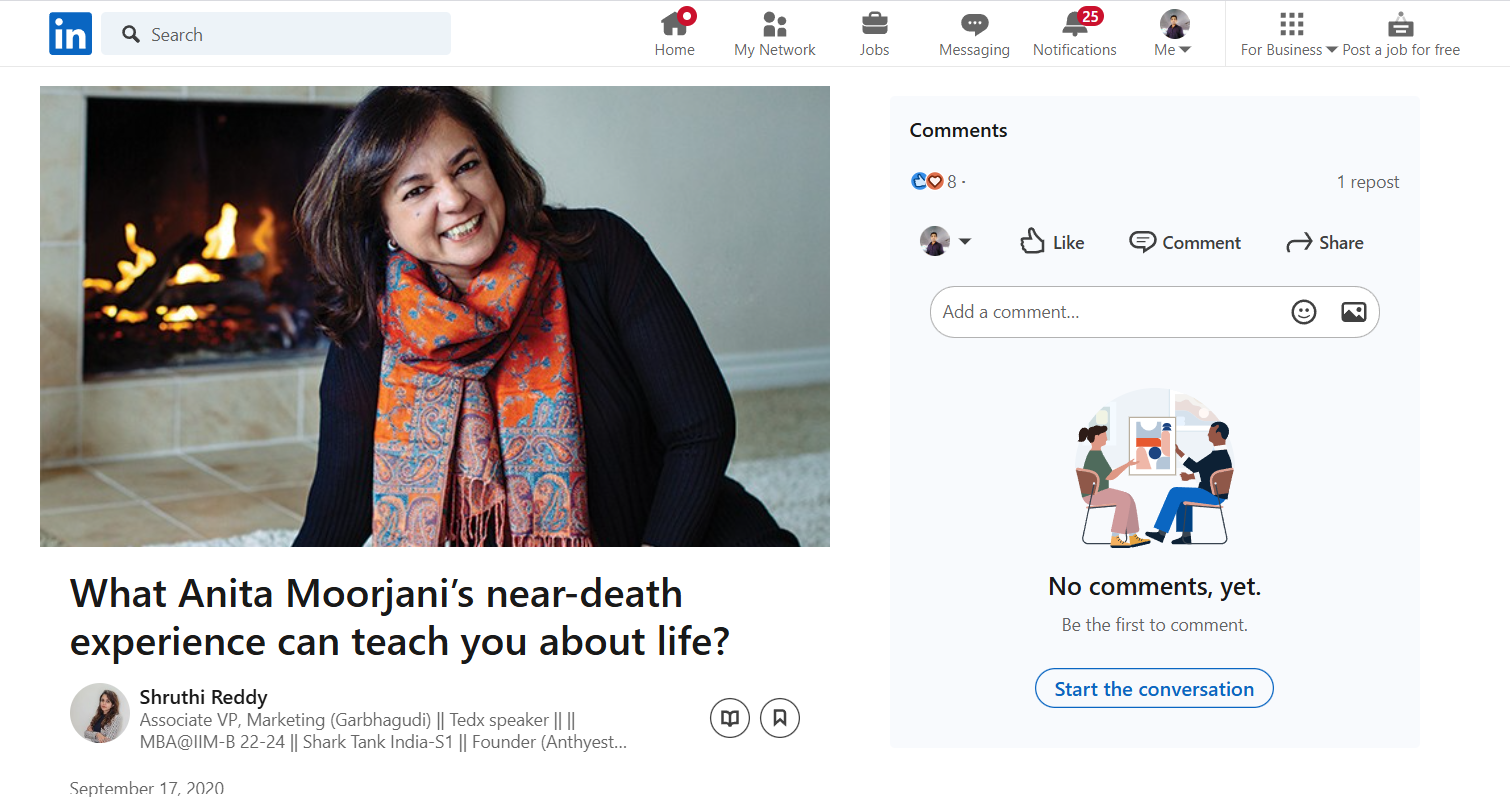The height and width of the screenshot is (797, 1510).
Task: Toggle the open-book reader view icon
Action: click(x=730, y=717)
